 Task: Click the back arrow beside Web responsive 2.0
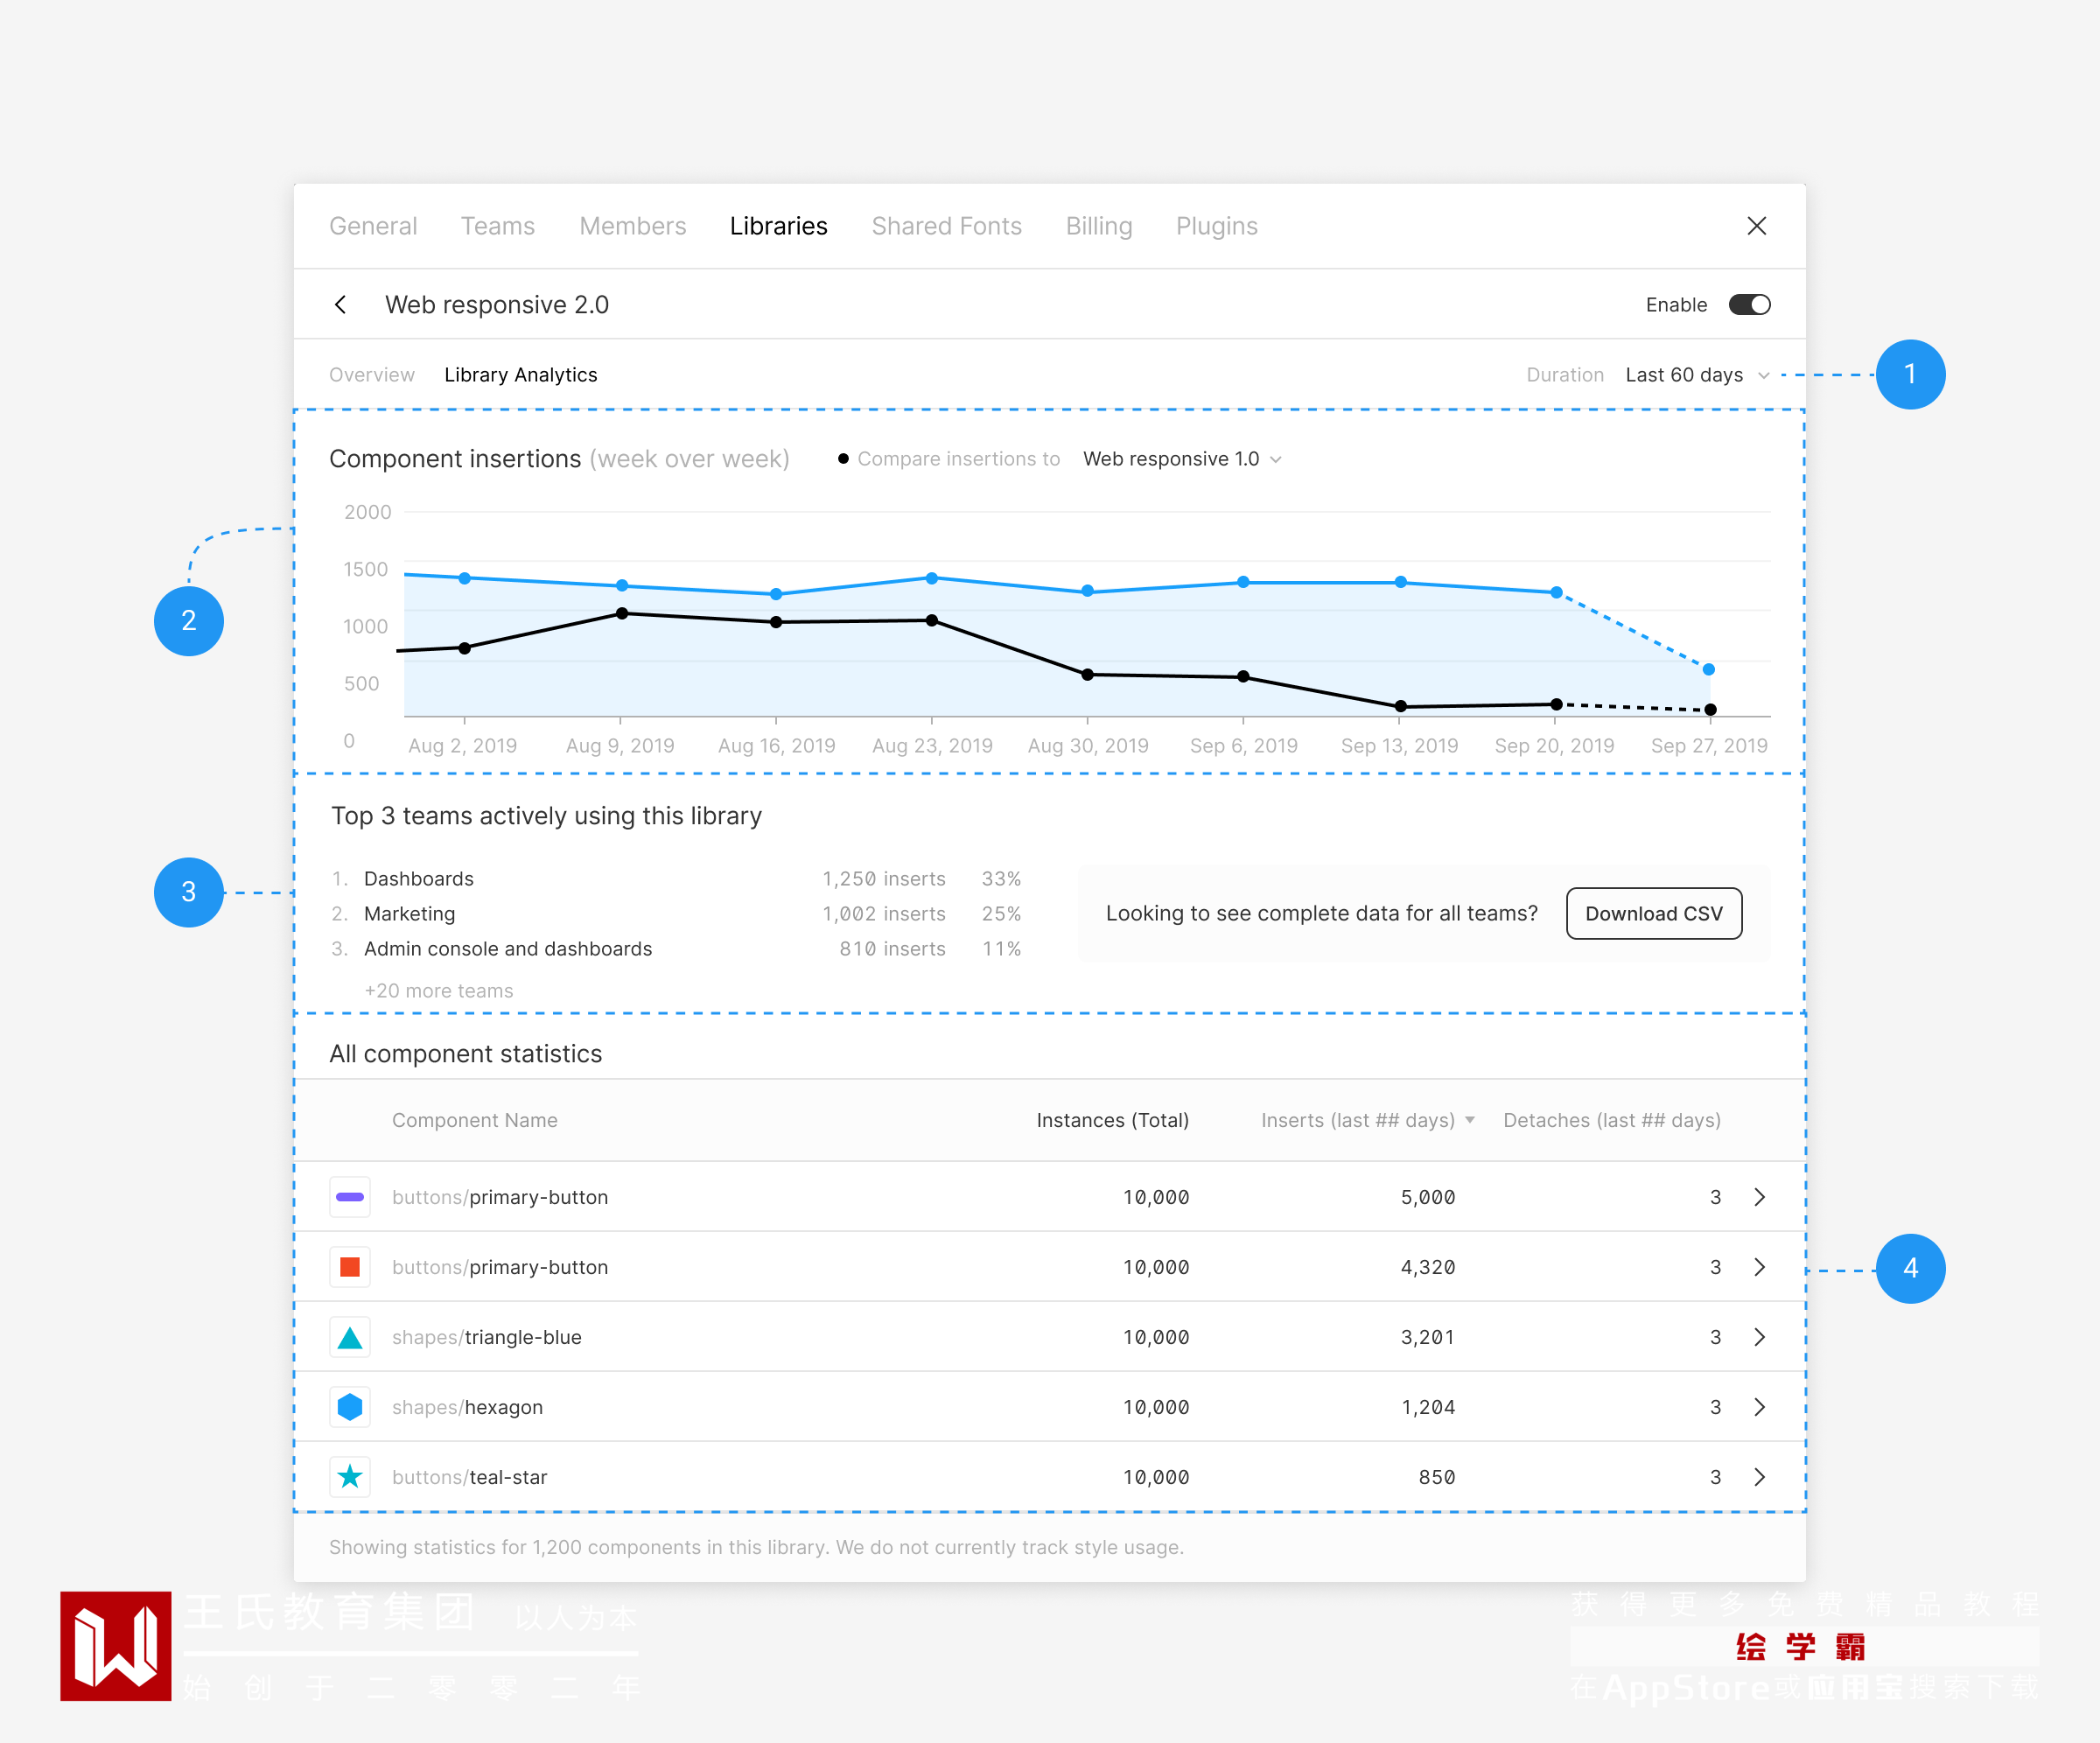pos(341,305)
